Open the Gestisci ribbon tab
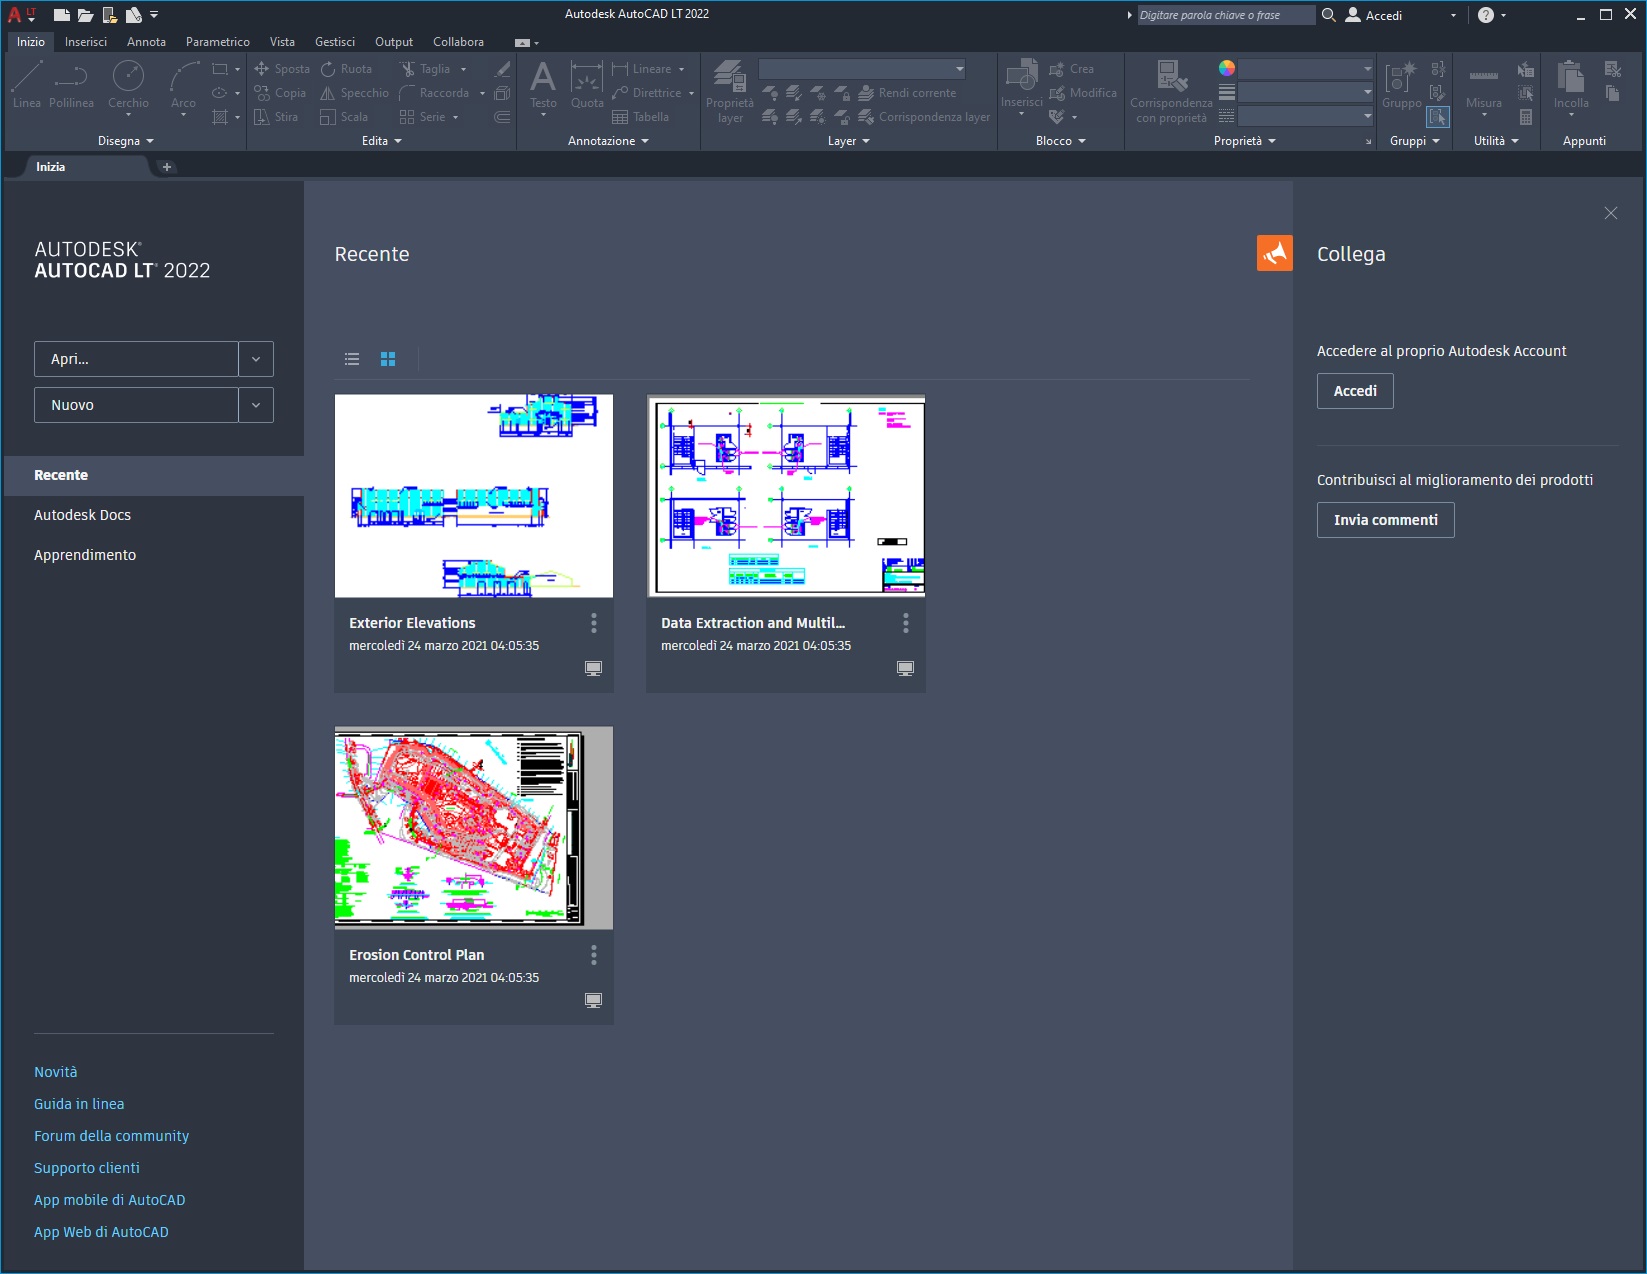This screenshot has height=1274, width=1647. [335, 42]
